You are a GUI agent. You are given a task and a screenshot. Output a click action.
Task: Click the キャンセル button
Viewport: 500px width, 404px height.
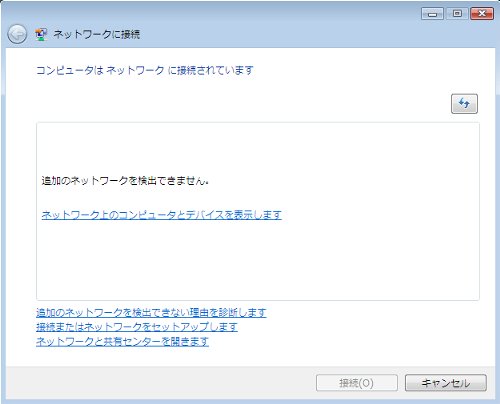(446, 383)
